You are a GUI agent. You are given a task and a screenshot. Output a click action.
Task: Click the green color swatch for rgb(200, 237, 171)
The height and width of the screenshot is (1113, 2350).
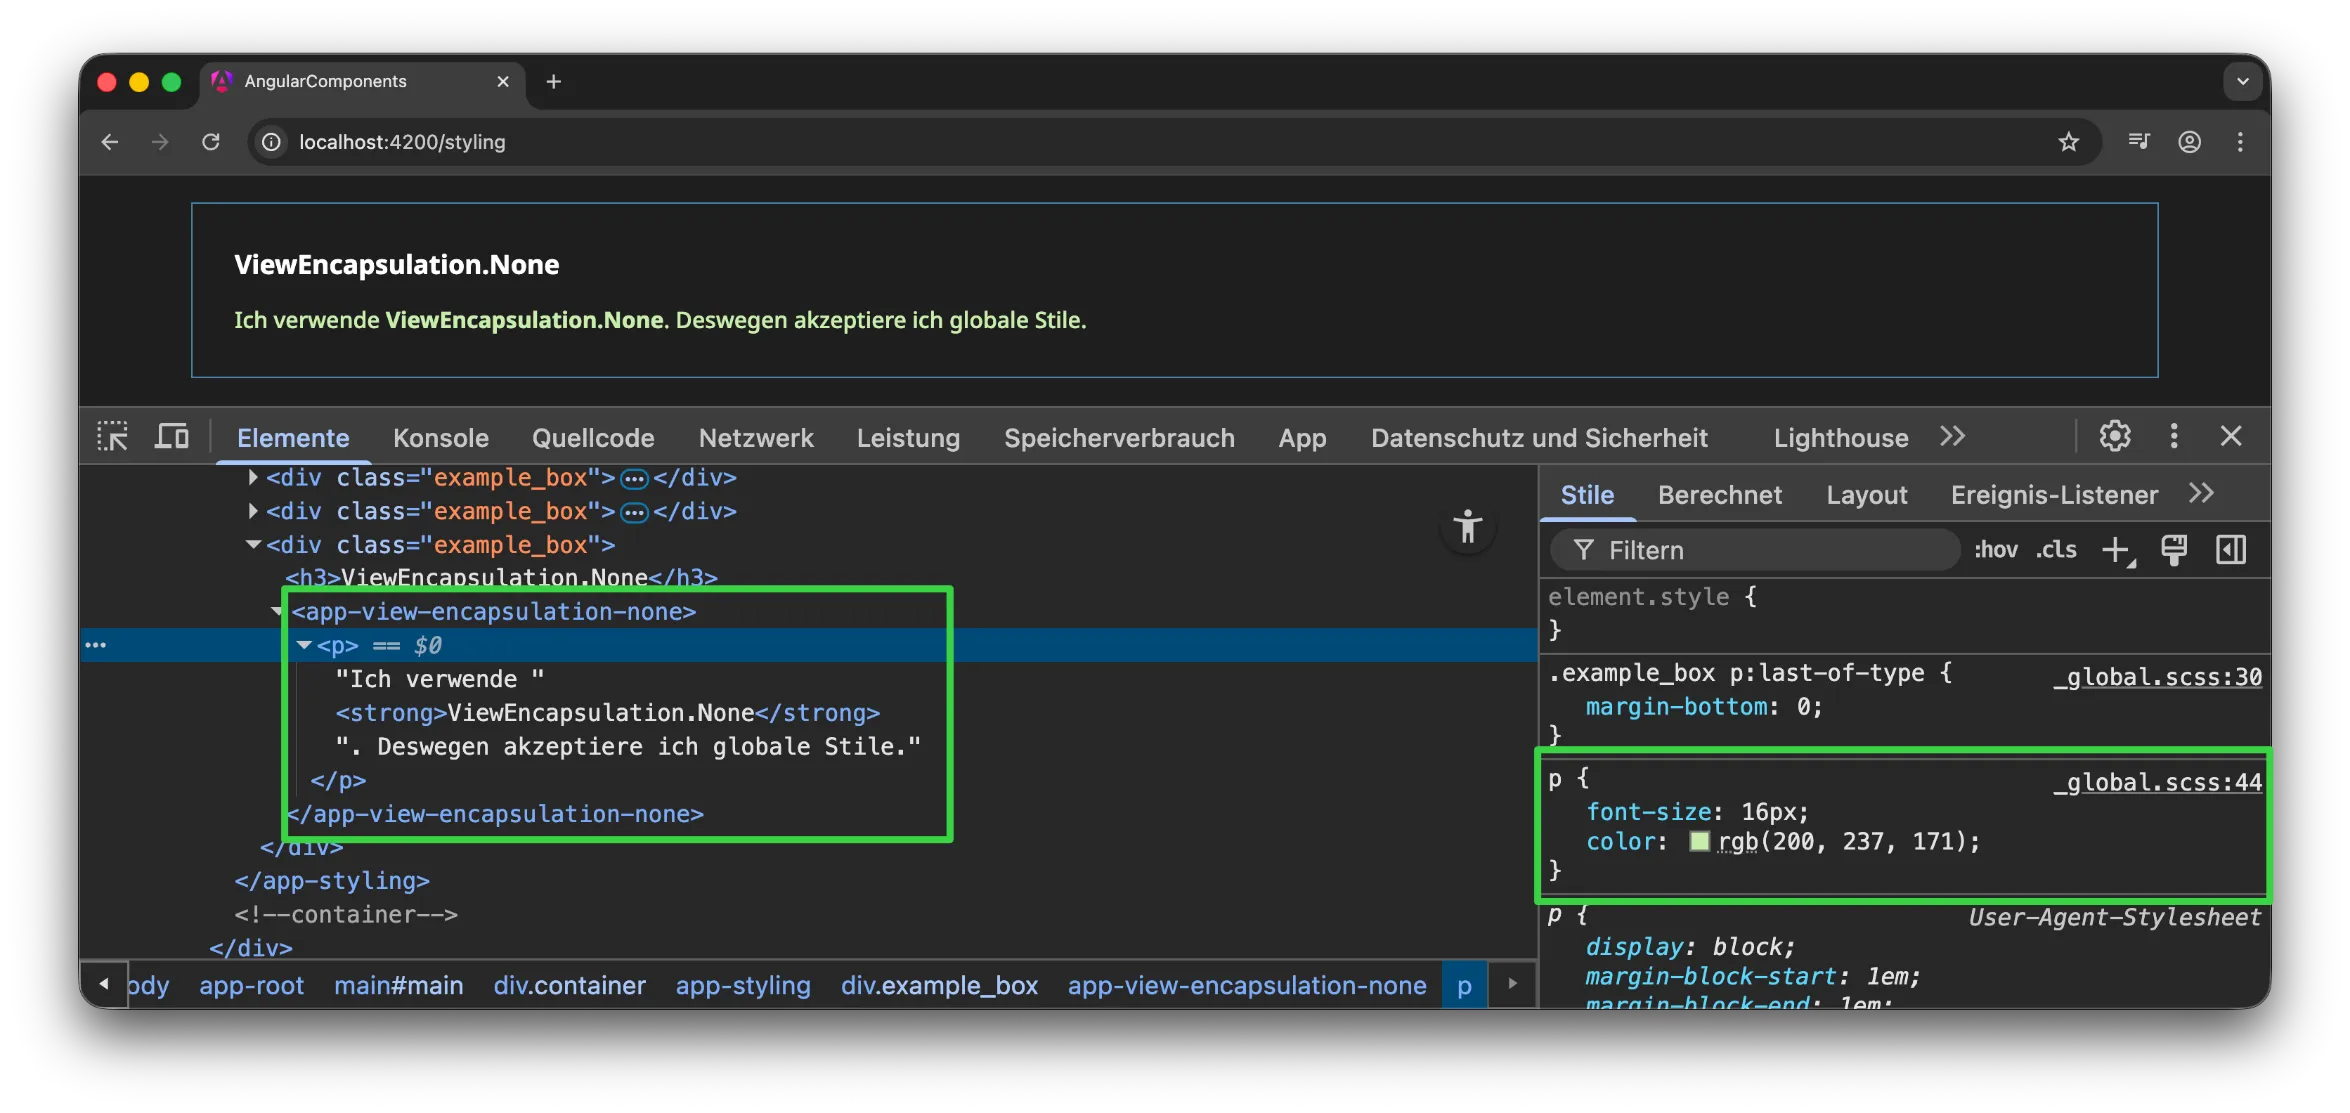[x=1699, y=842]
